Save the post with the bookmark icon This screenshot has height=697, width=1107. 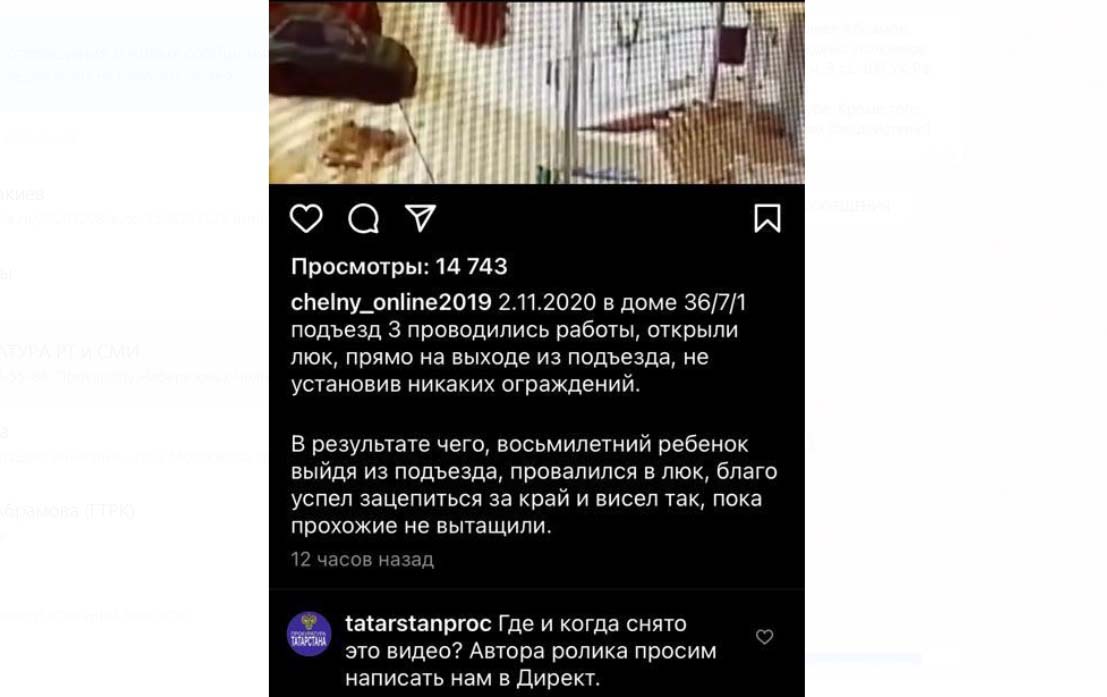[x=767, y=218]
